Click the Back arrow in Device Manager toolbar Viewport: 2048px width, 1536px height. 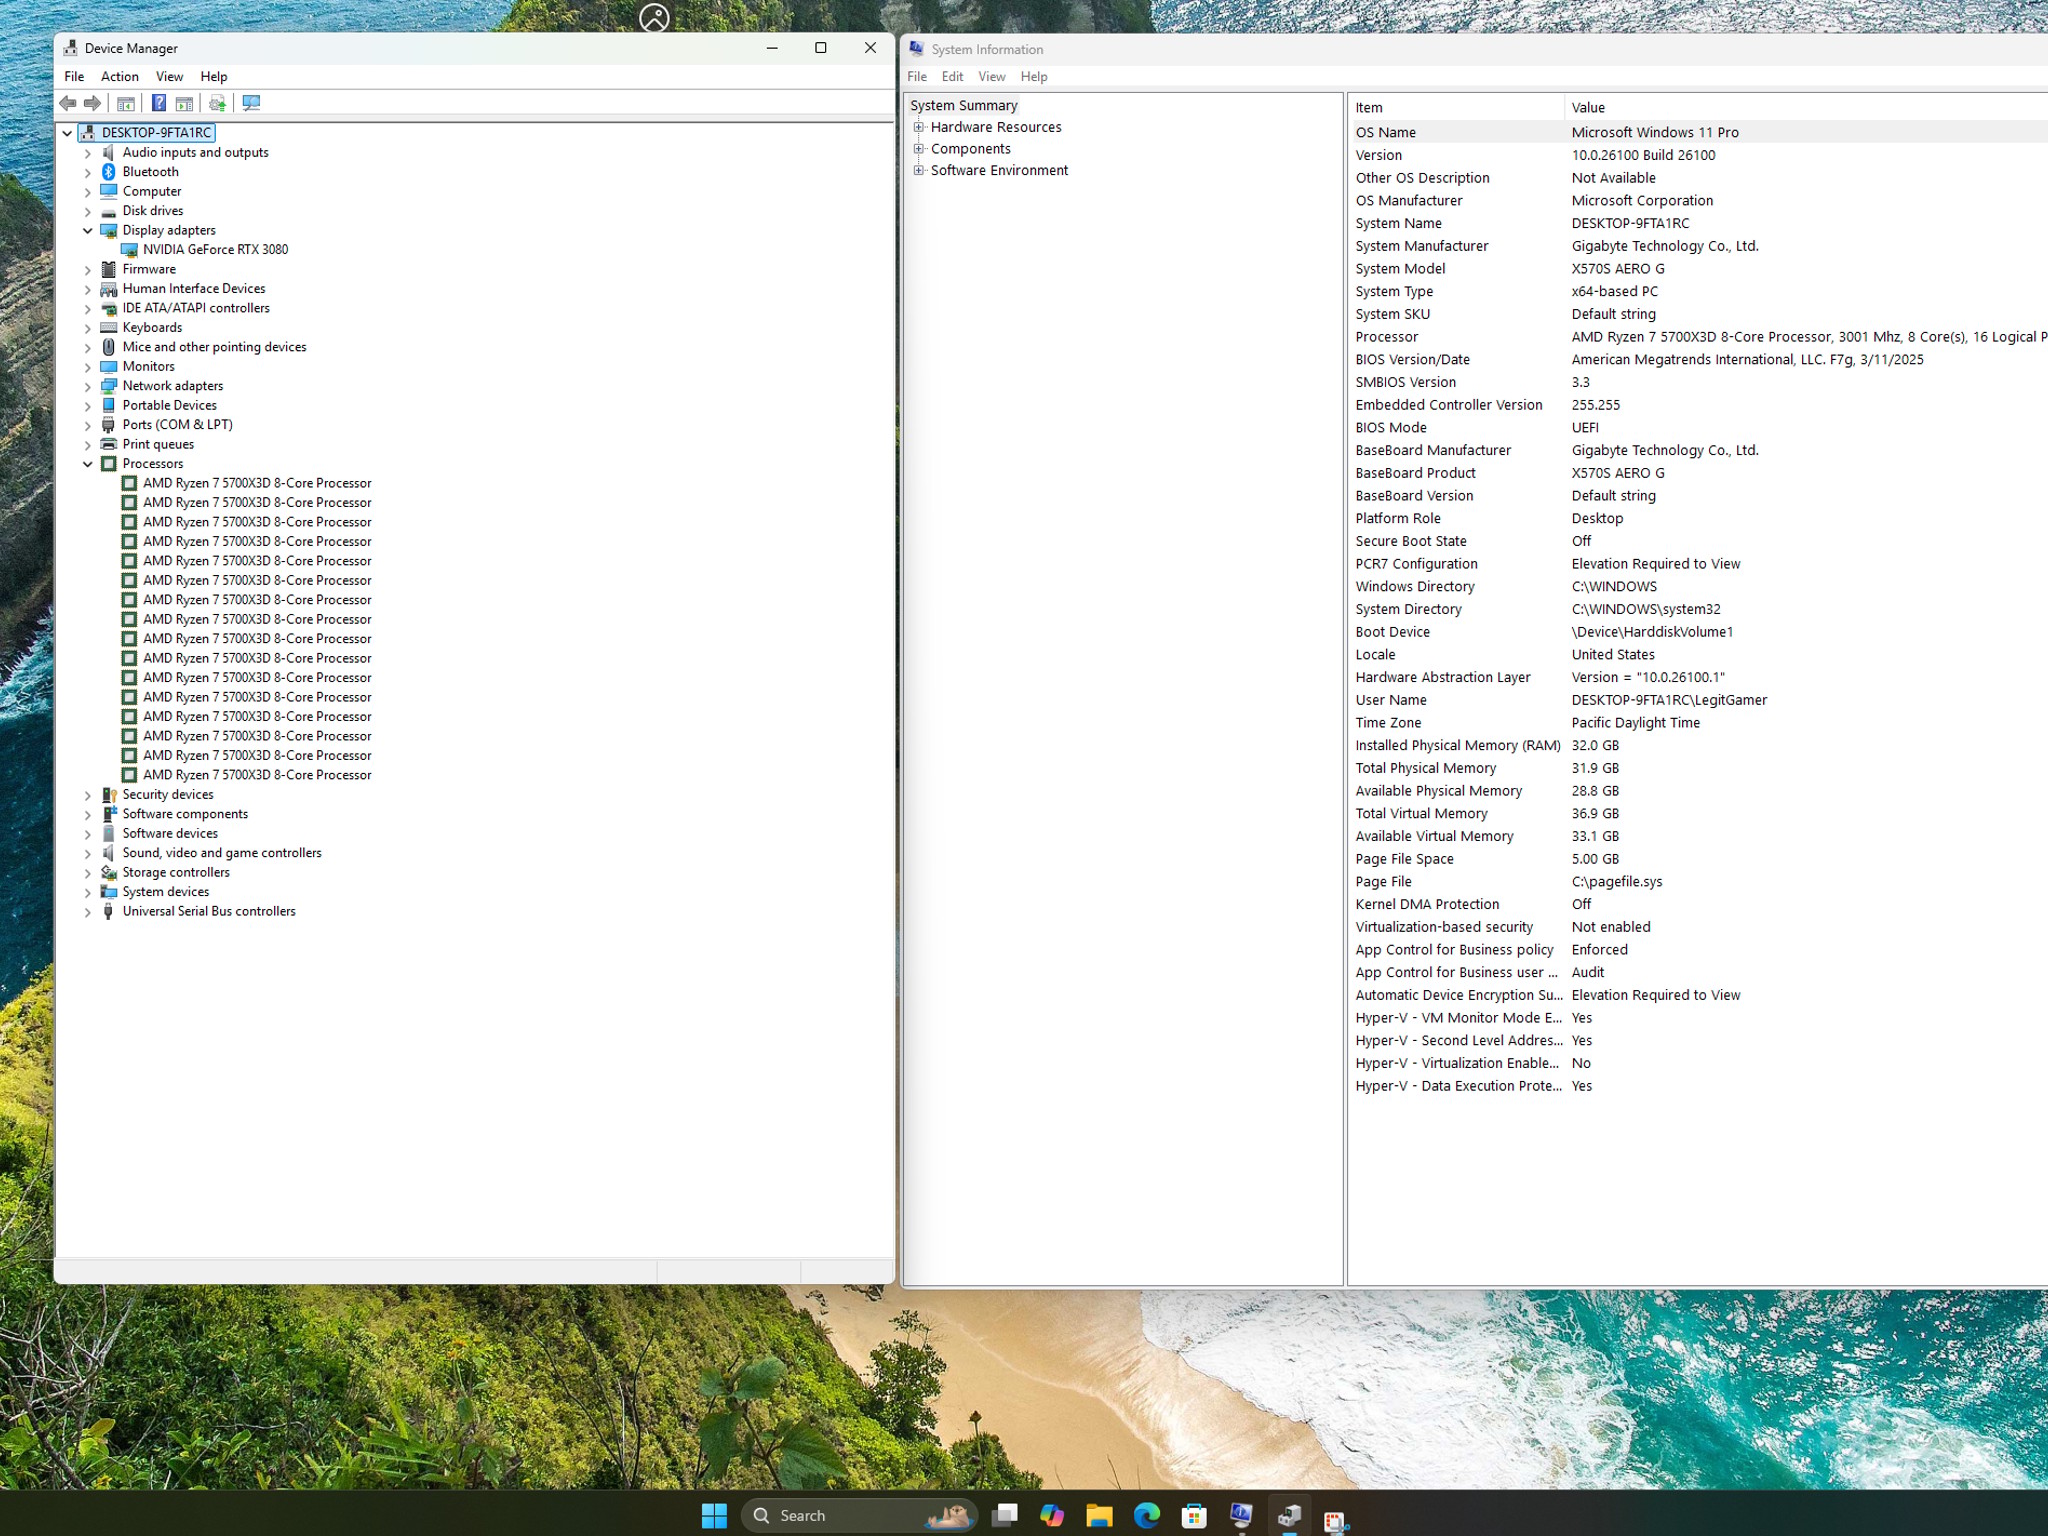click(x=68, y=103)
